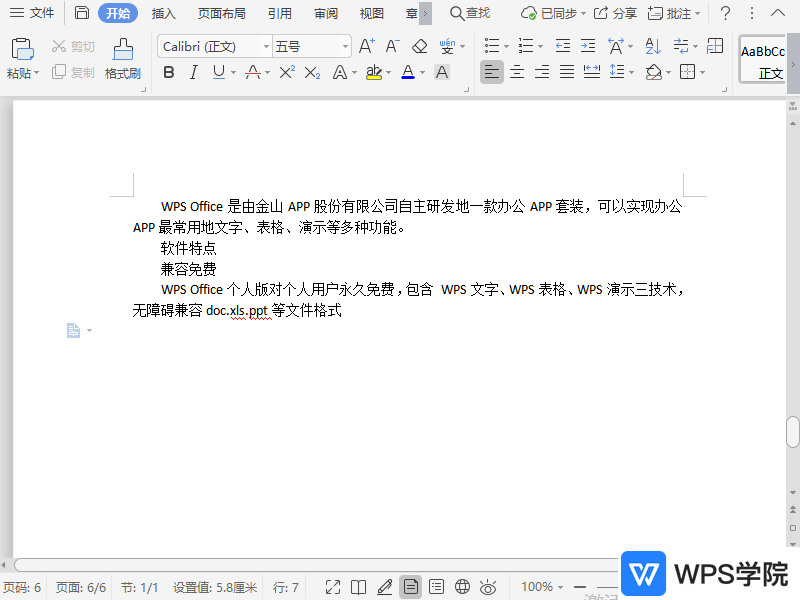This screenshot has width=800, height=600.
Task: Toggle bold formatting
Action: (168, 72)
